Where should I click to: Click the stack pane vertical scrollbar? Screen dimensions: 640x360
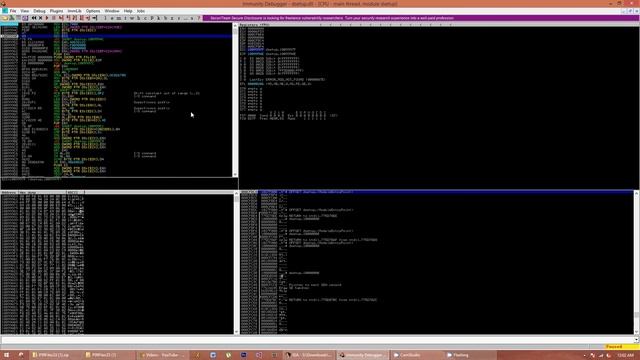(x=636, y=262)
